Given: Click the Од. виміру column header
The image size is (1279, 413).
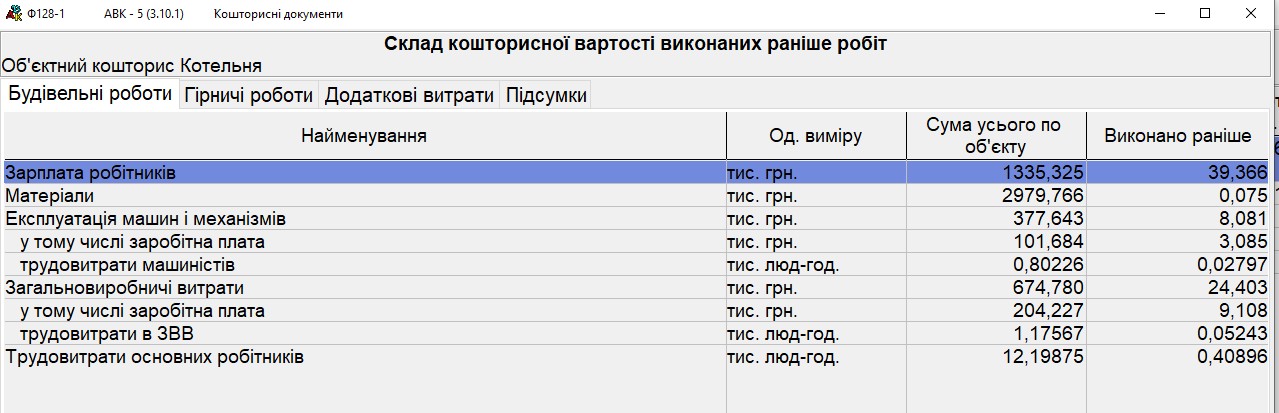Looking at the screenshot, I should pyautogui.click(x=816, y=136).
